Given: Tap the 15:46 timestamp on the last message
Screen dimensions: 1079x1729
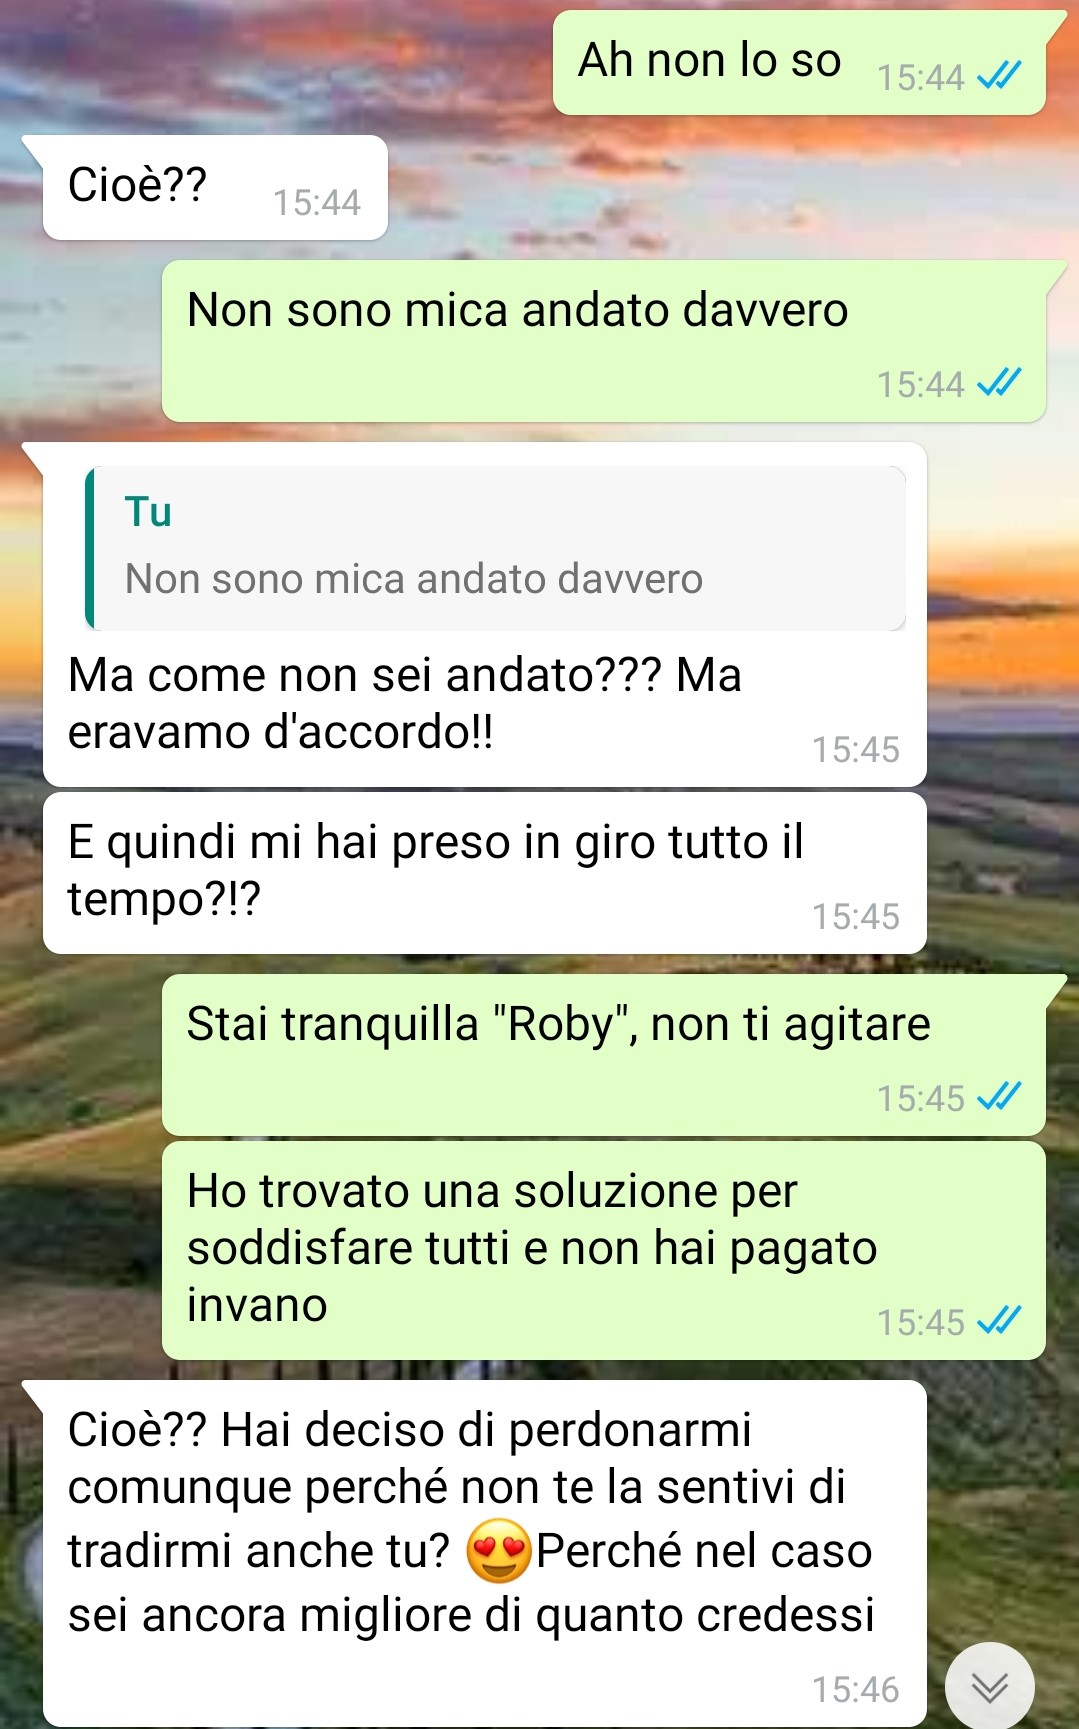Looking at the screenshot, I should coord(855,1689).
